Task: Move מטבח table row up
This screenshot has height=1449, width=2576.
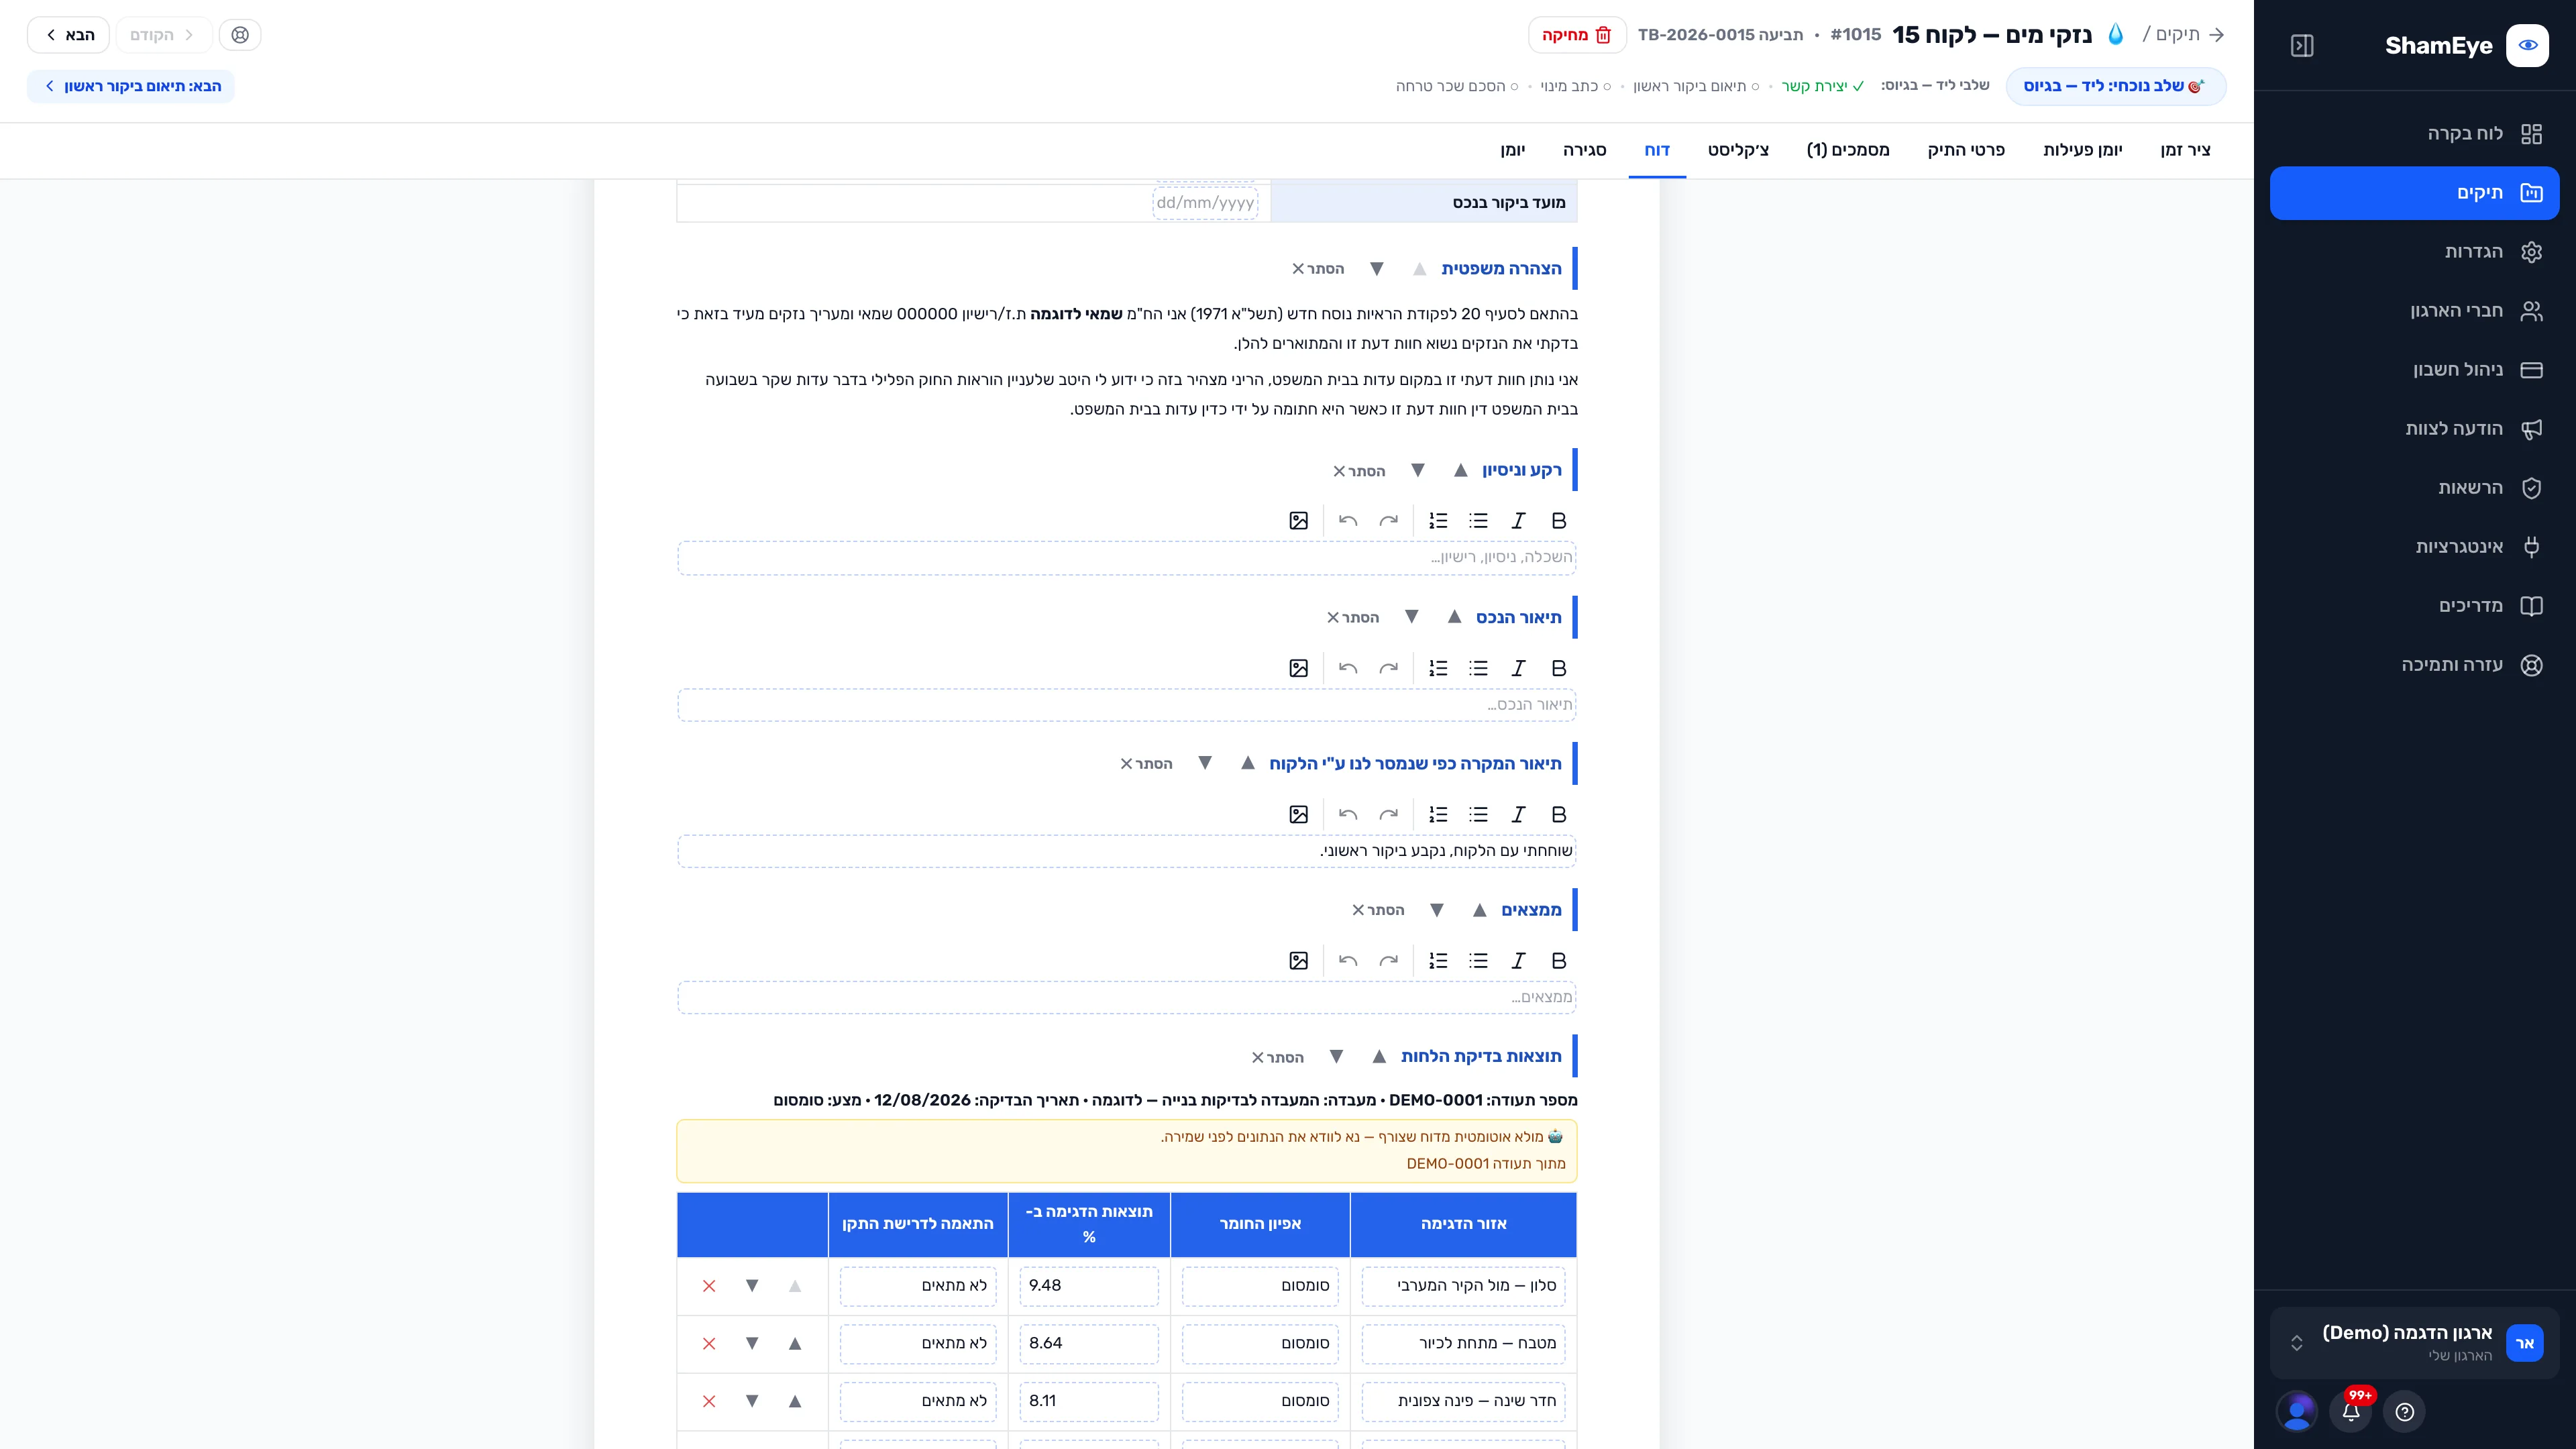Action: click(x=795, y=1344)
